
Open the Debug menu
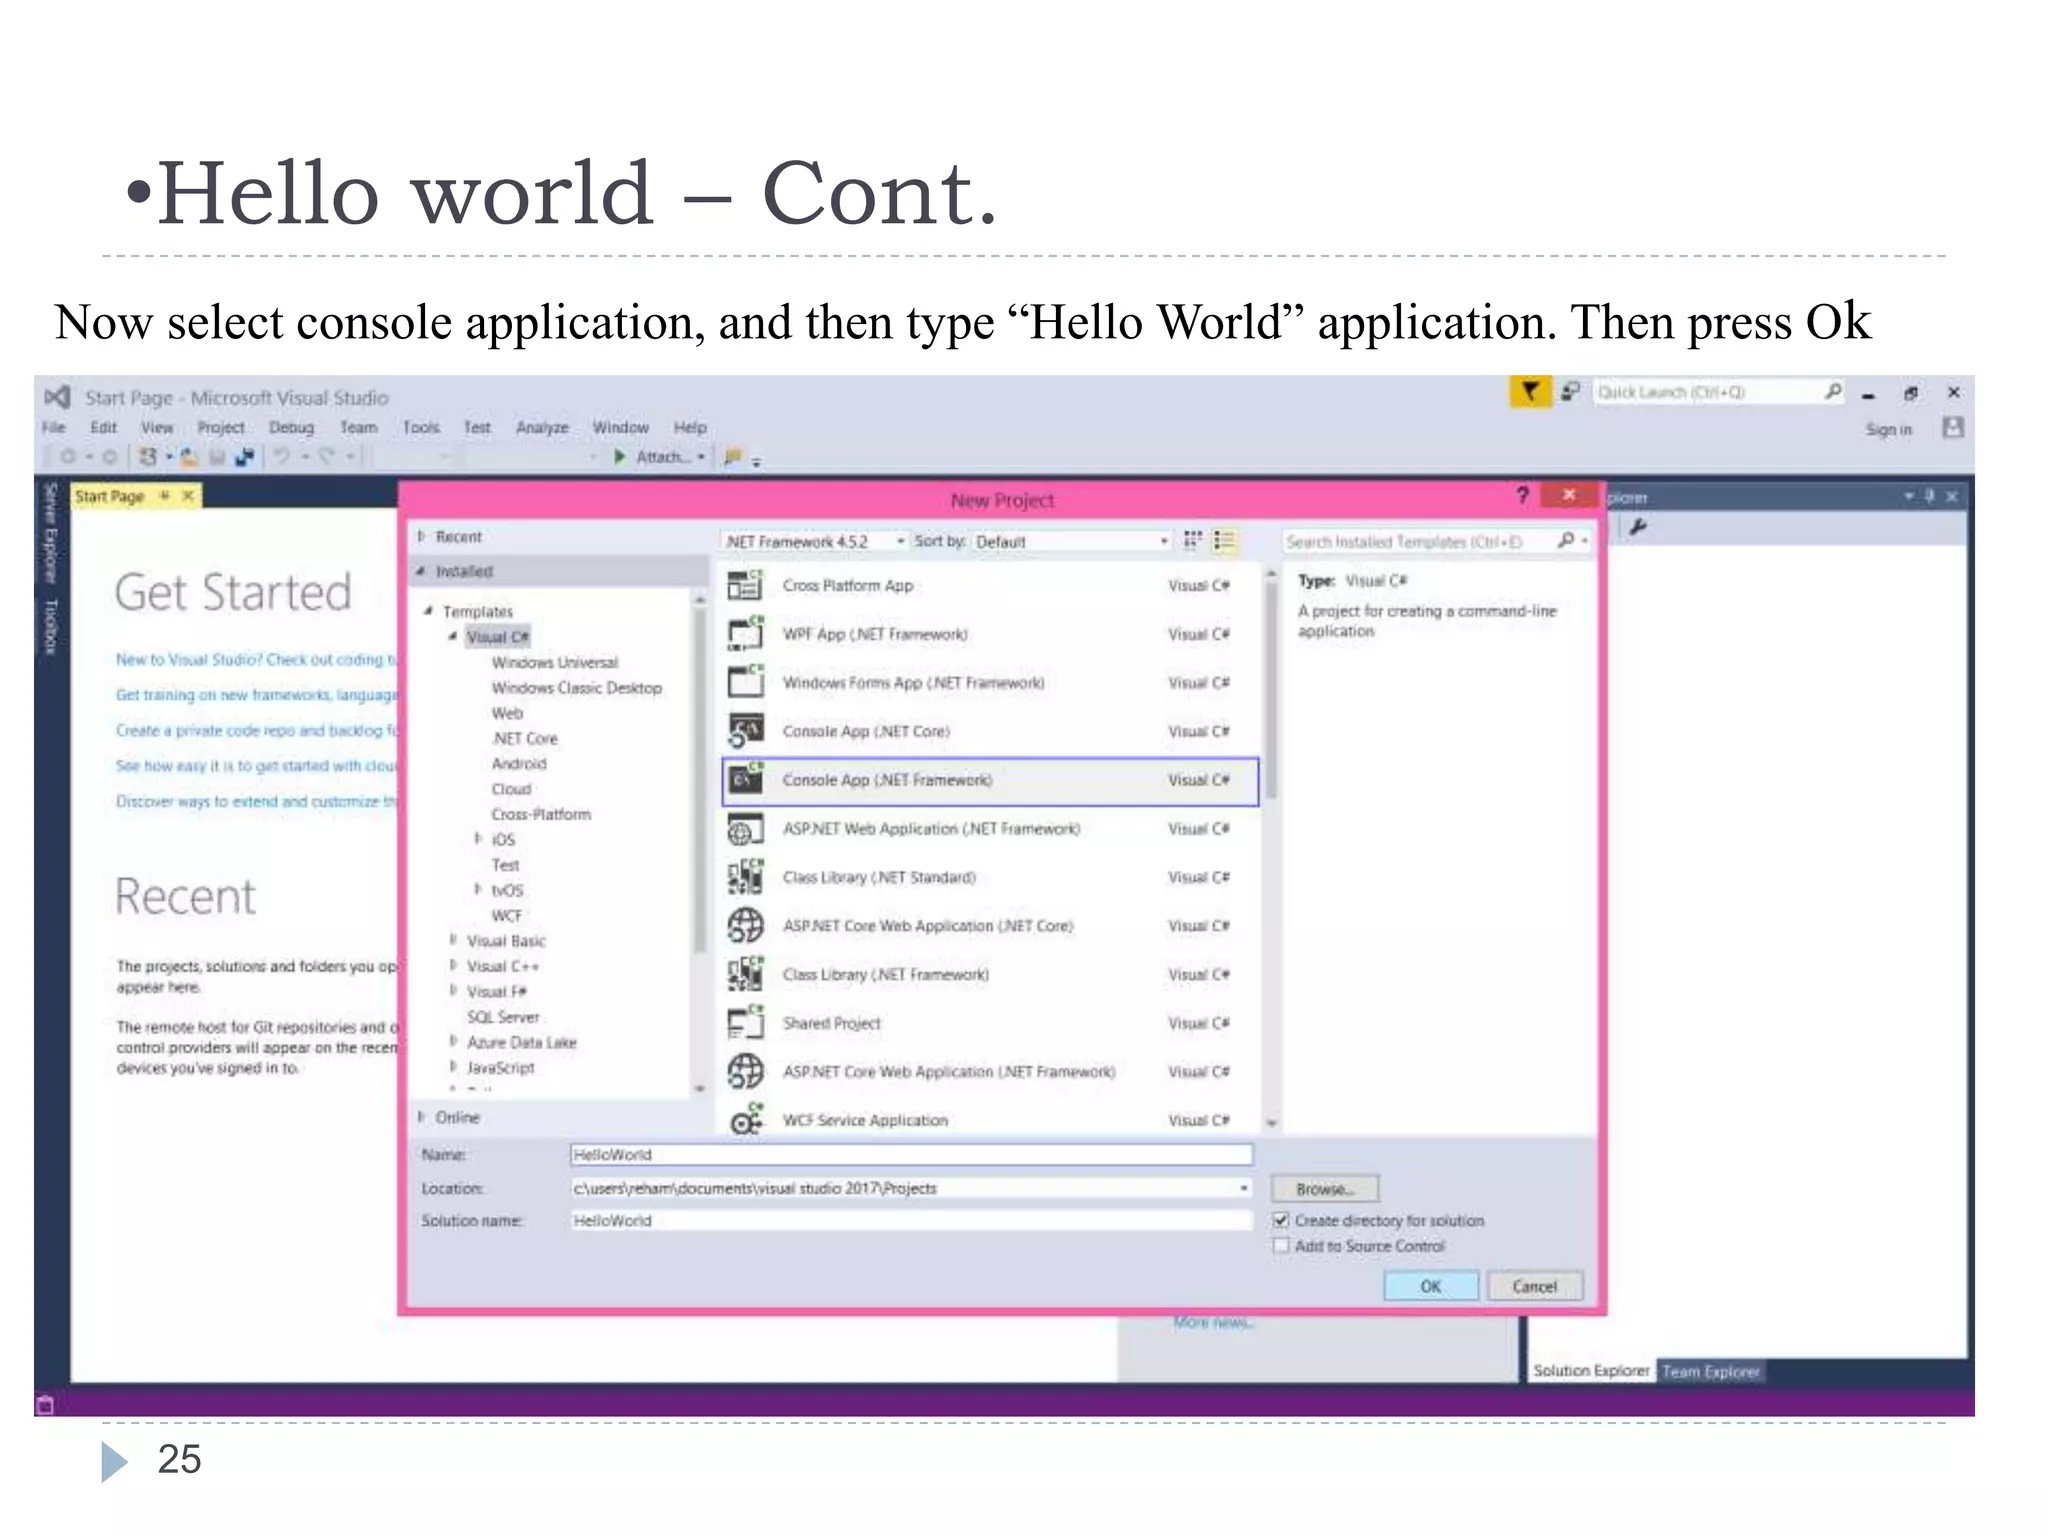click(x=291, y=428)
